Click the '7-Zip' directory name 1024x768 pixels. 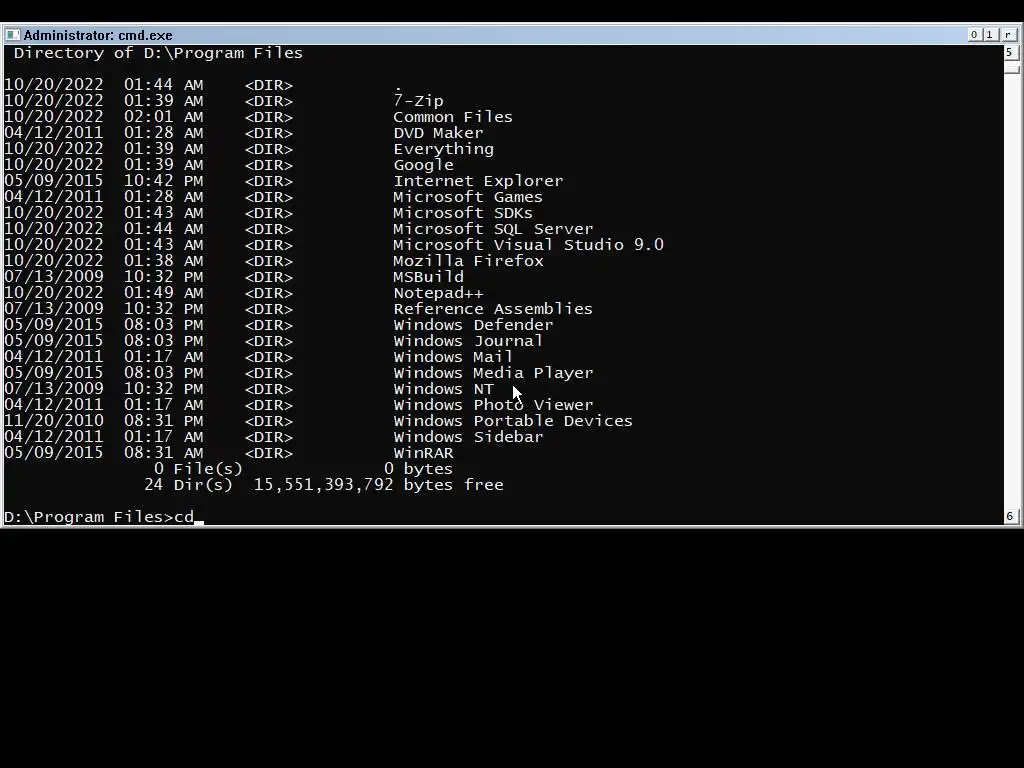[x=419, y=101]
